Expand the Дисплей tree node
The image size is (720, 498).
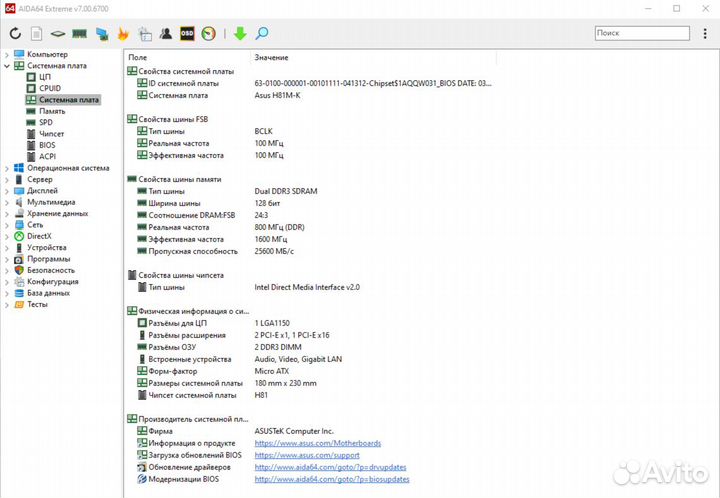click(6, 191)
